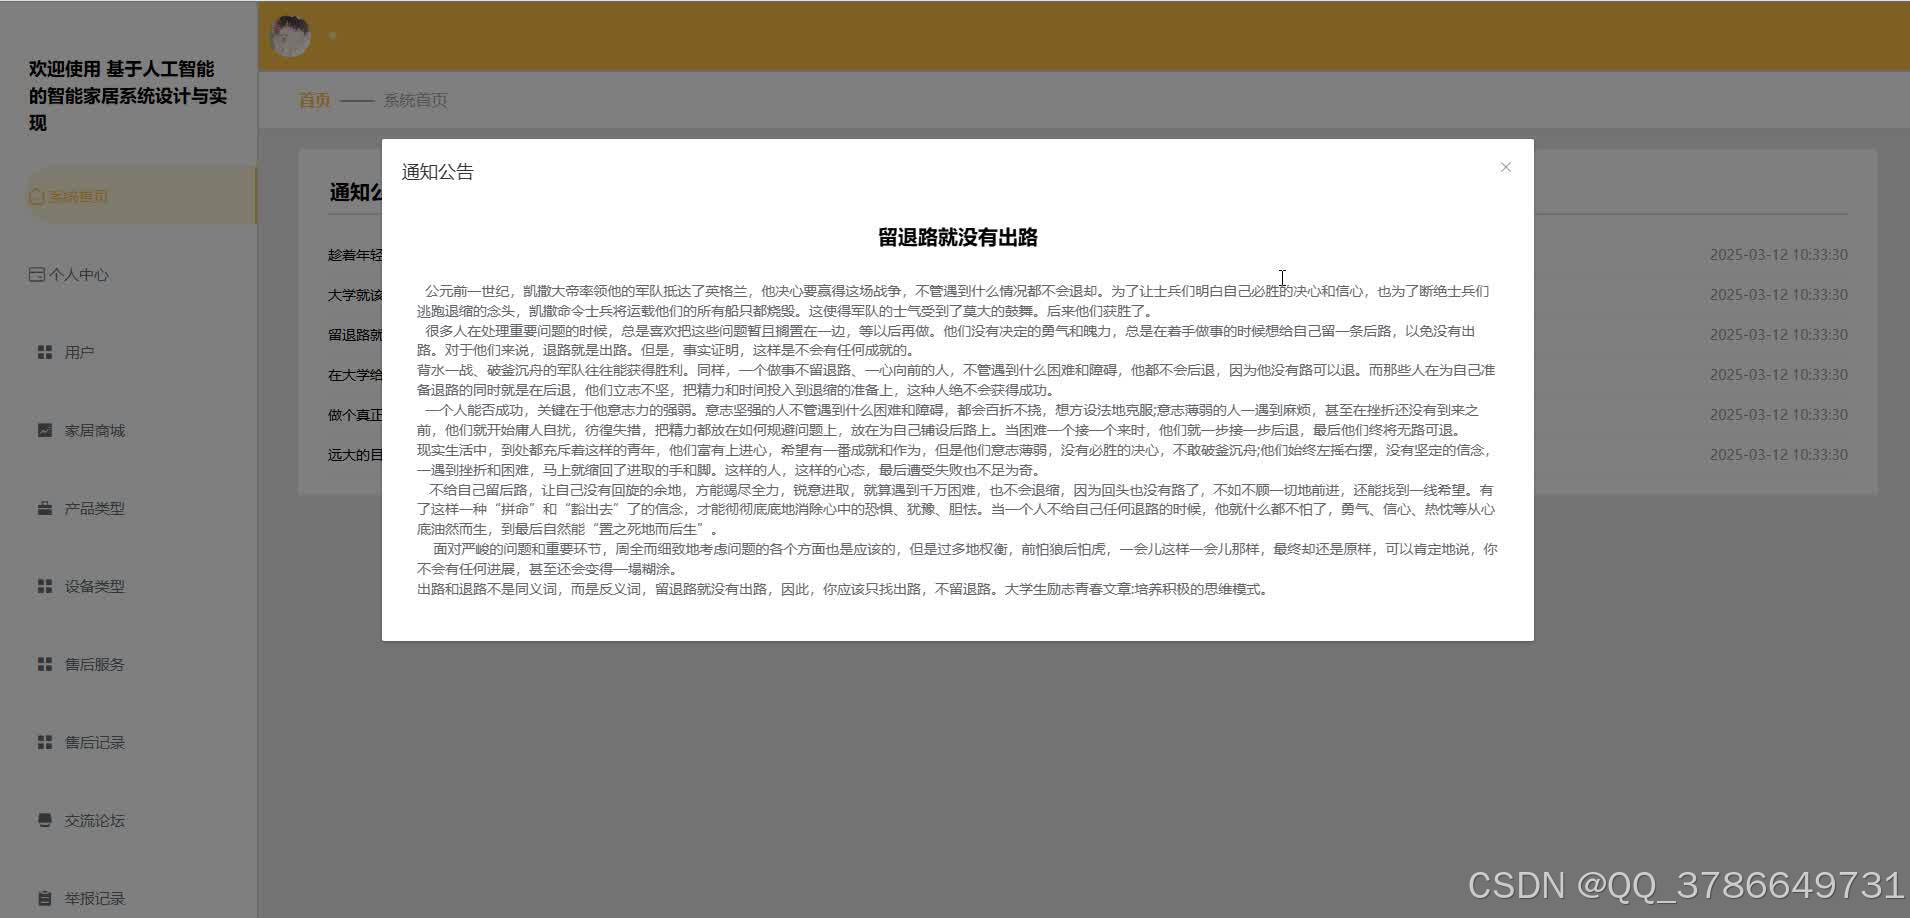Select the 个人中心 personal center icon
This screenshot has width=1910, height=918.
(37, 273)
